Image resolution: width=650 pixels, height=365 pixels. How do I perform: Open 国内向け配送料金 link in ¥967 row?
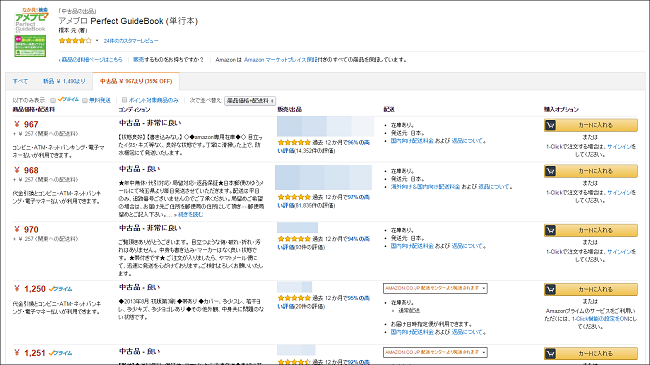coord(412,141)
